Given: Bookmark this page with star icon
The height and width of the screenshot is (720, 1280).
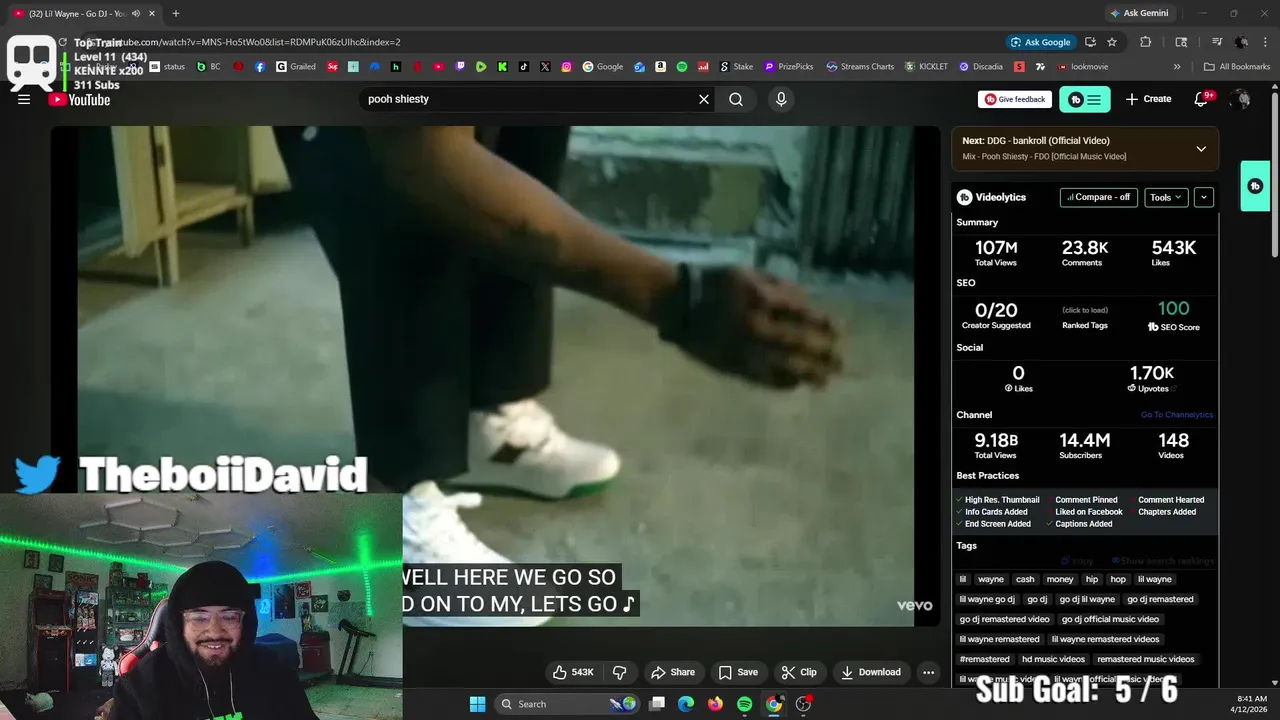Looking at the screenshot, I should coord(1111,42).
